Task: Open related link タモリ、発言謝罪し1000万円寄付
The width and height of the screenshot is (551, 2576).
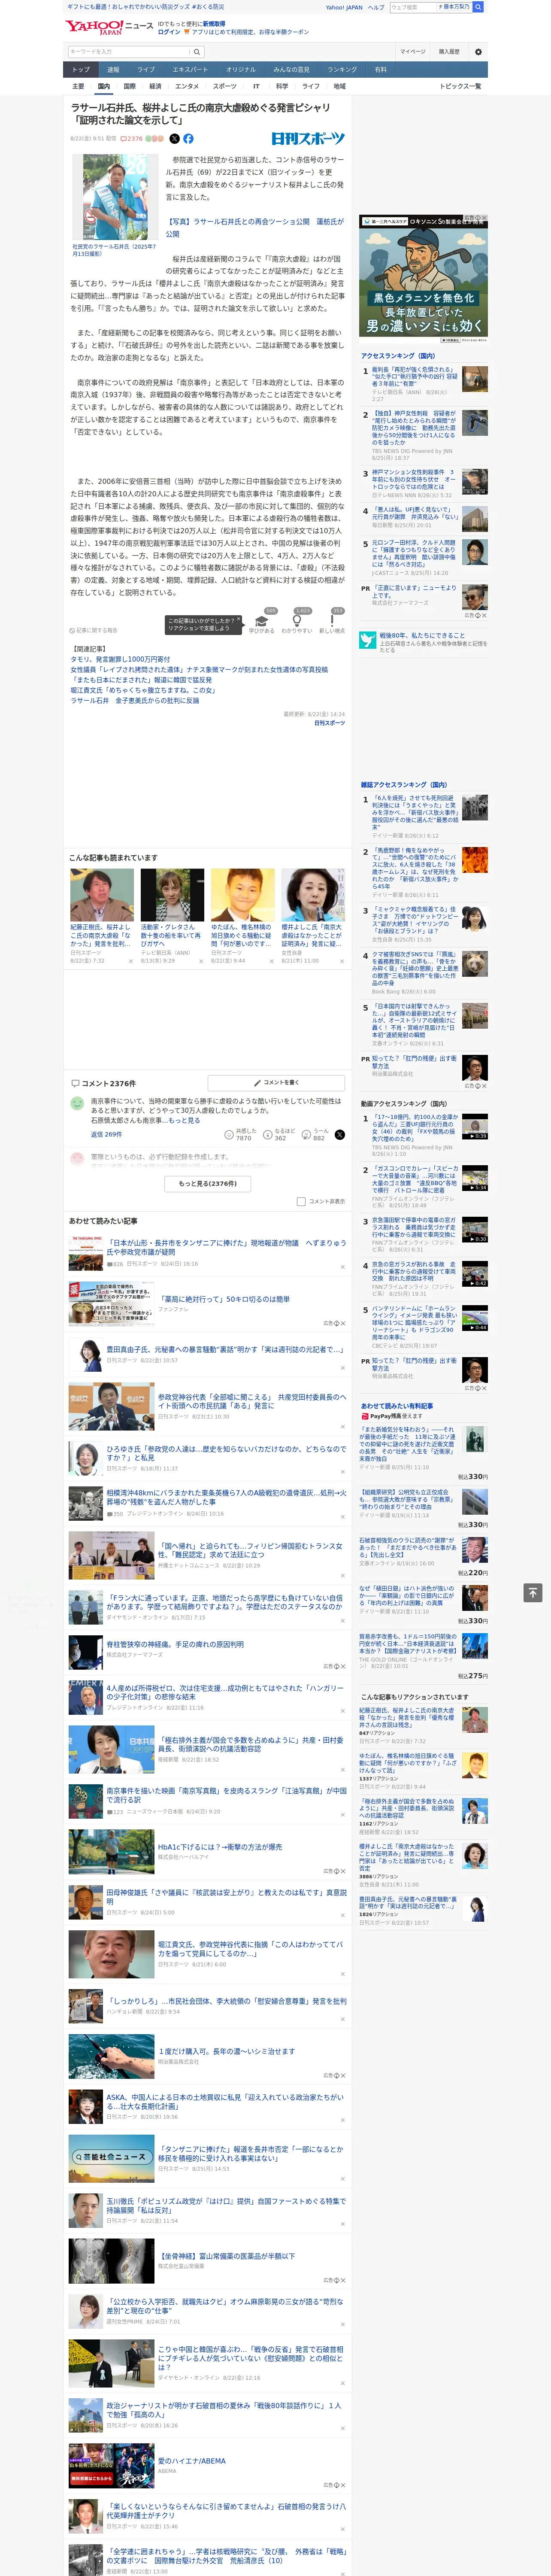Action: click(120, 660)
